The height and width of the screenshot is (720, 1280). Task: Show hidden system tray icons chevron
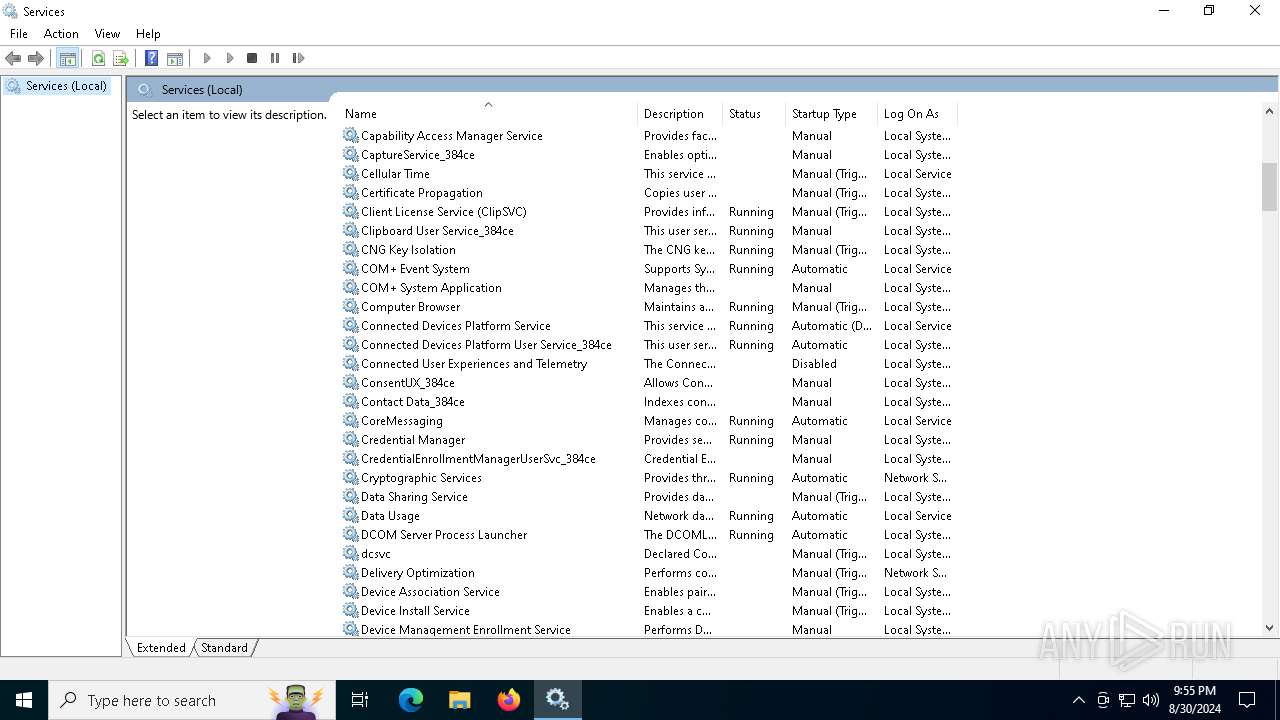pyautogui.click(x=1078, y=700)
